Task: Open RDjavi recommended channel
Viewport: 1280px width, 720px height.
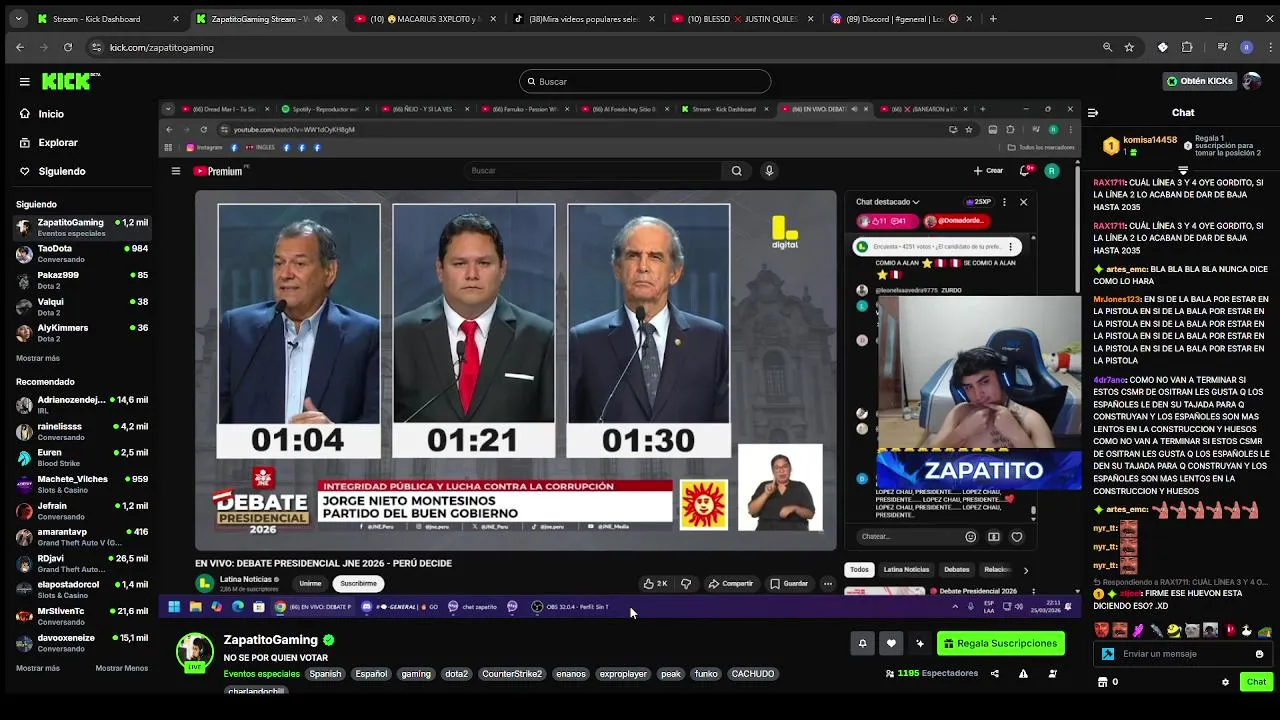Action: (82, 563)
